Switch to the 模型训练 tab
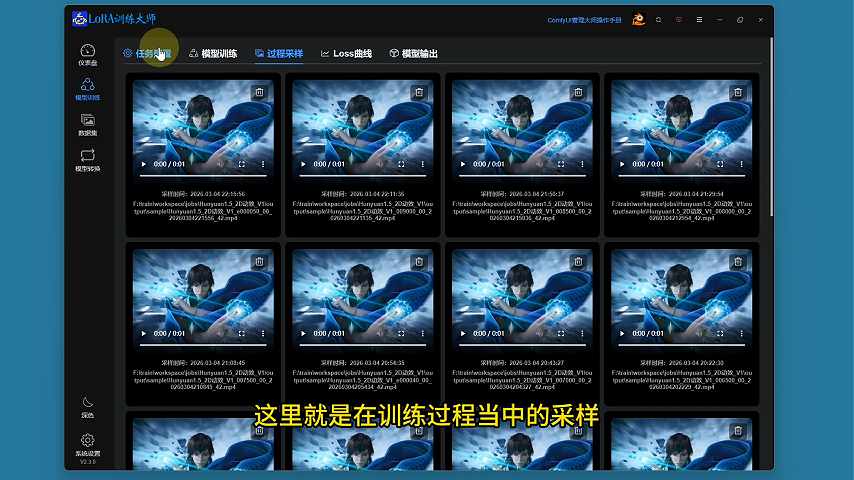Viewport: 854px width, 480px height. pyautogui.click(x=213, y=53)
